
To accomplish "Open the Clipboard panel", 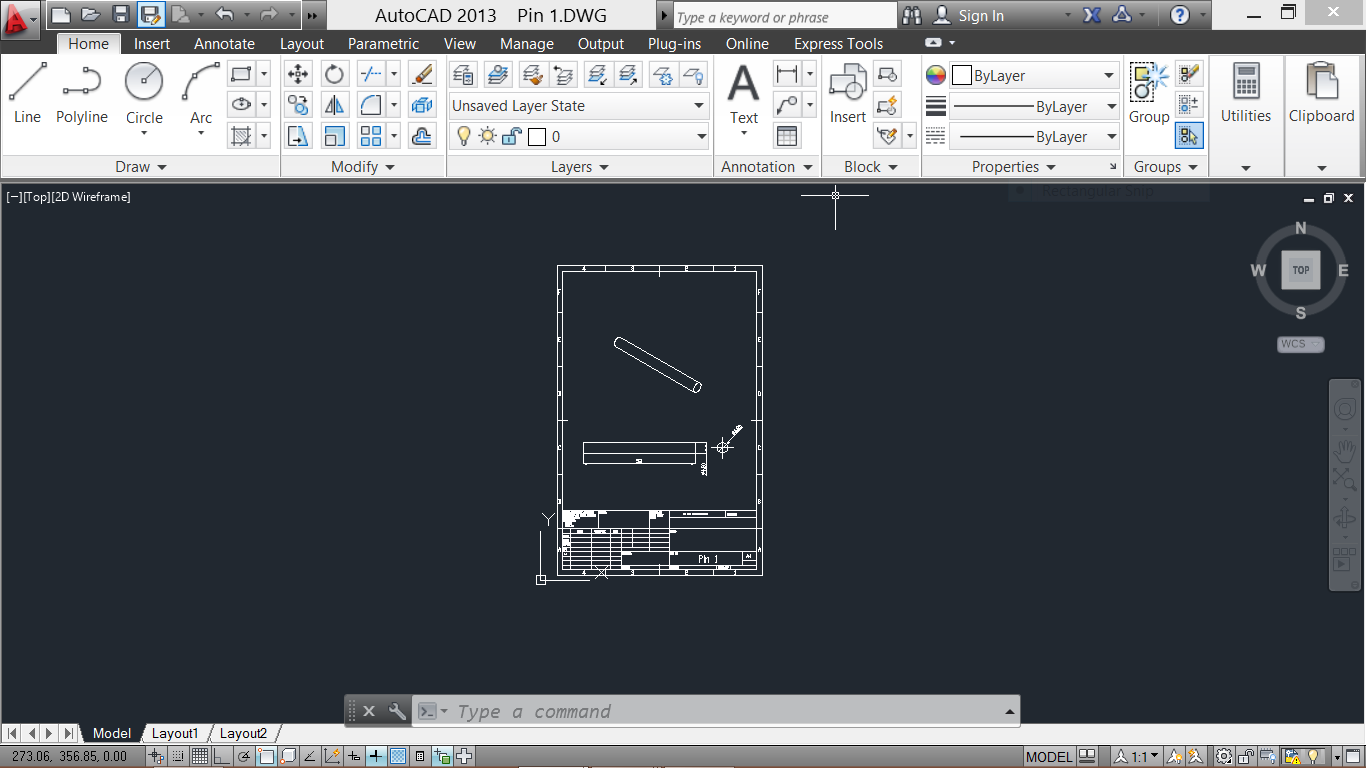I will tap(1321, 93).
